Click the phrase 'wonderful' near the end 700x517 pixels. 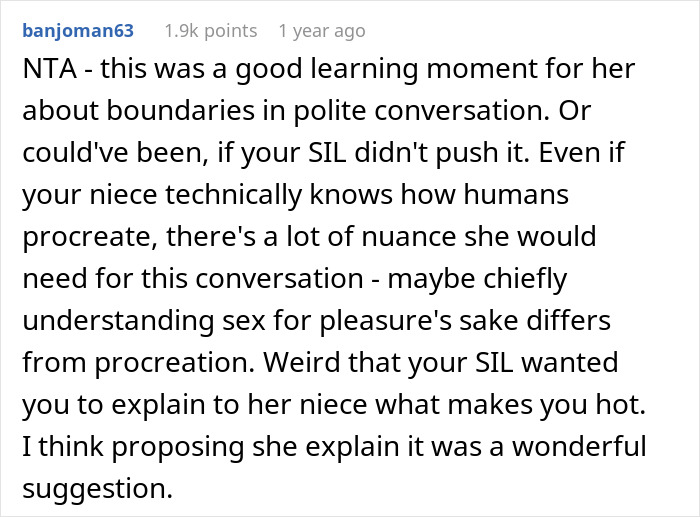[x=579, y=446]
